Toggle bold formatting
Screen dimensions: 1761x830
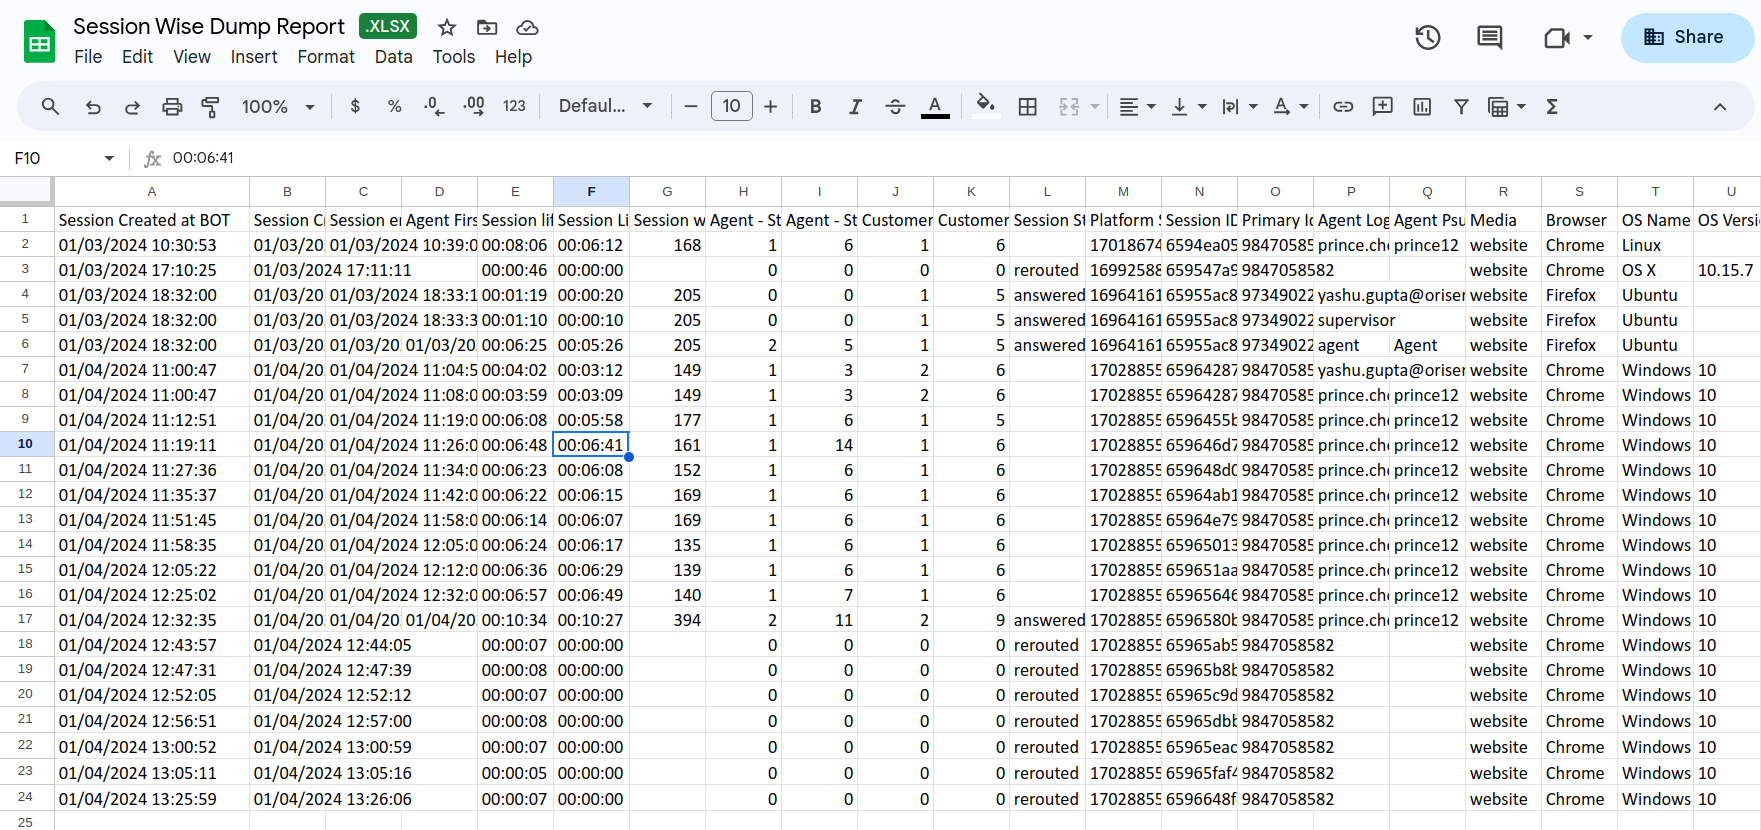point(815,107)
